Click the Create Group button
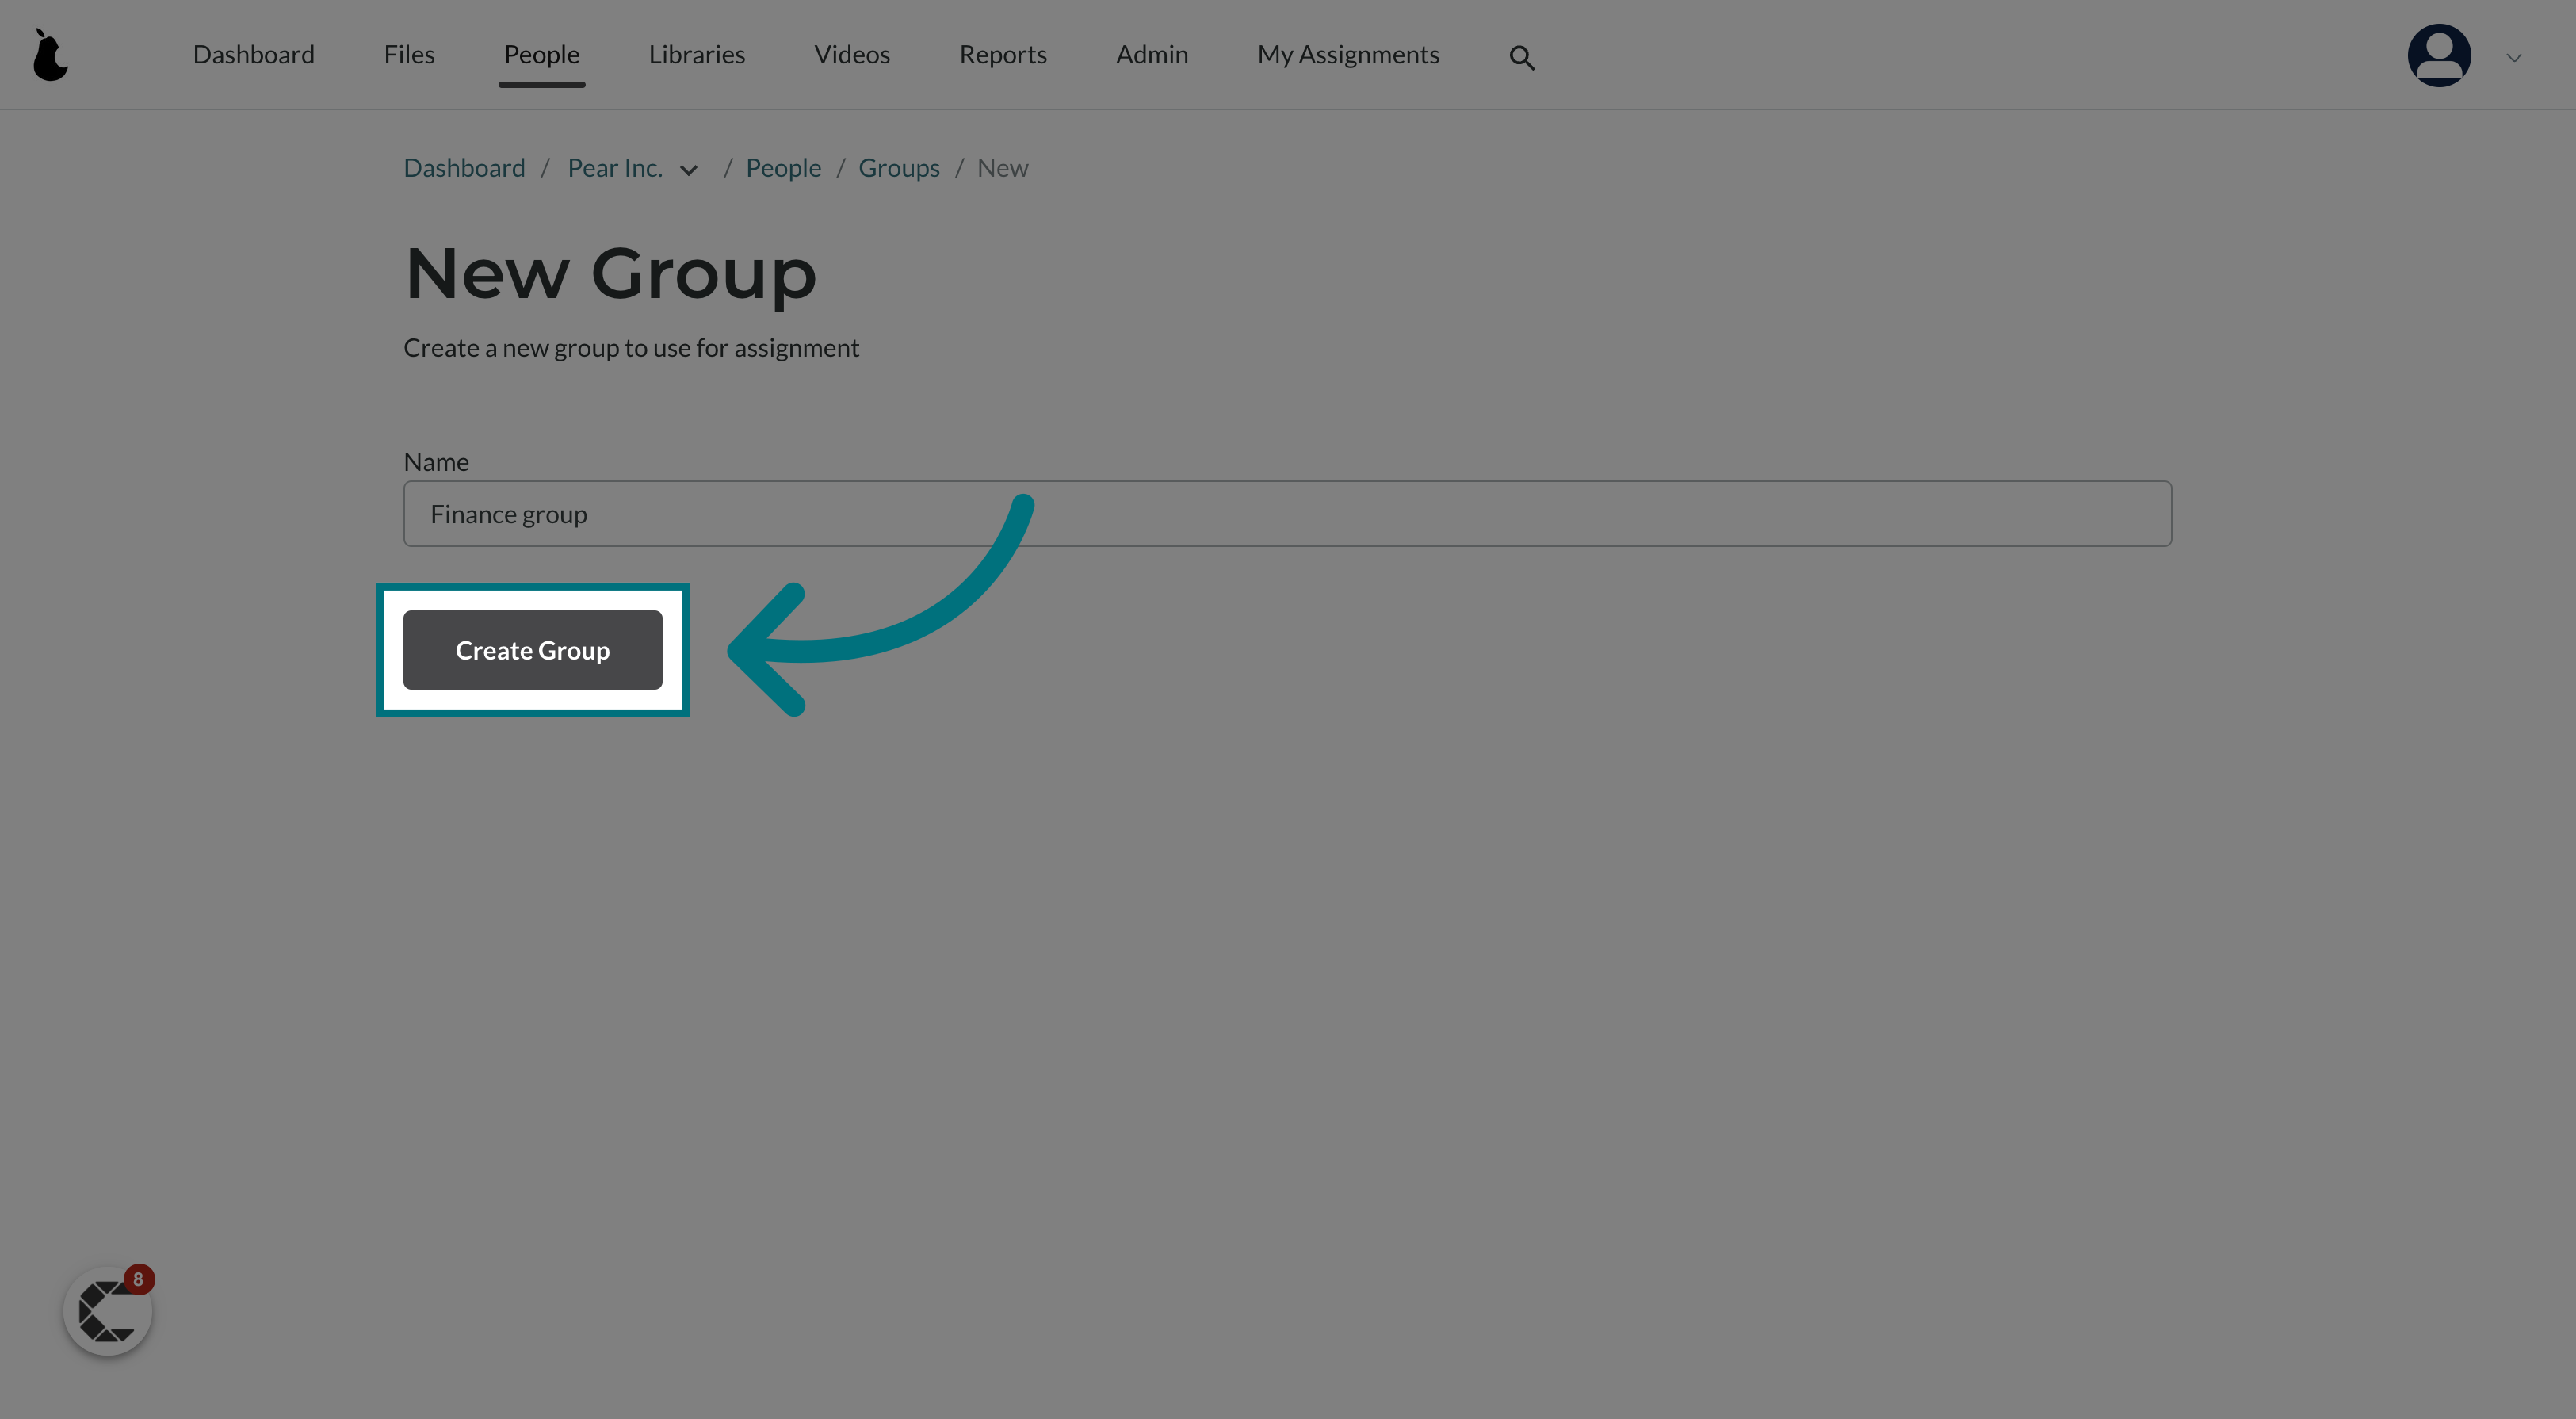This screenshot has width=2576, height=1419. tap(533, 648)
